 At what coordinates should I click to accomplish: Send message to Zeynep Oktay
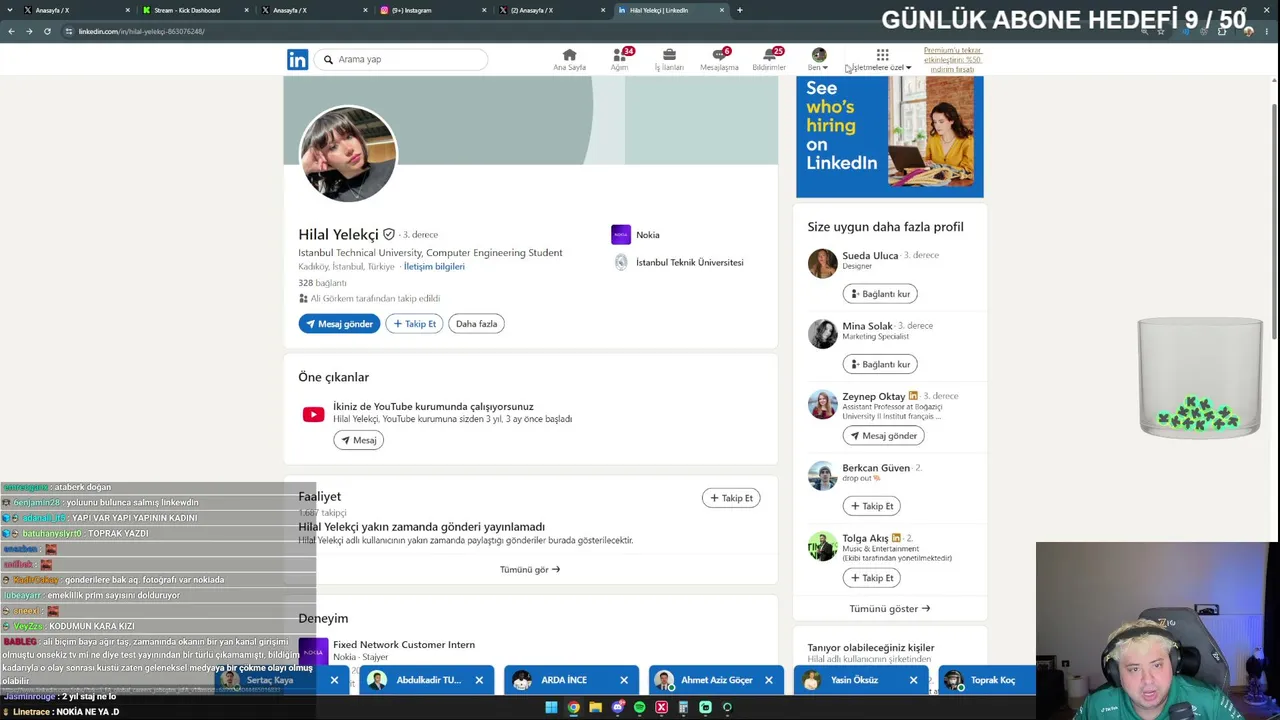(x=883, y=436)
